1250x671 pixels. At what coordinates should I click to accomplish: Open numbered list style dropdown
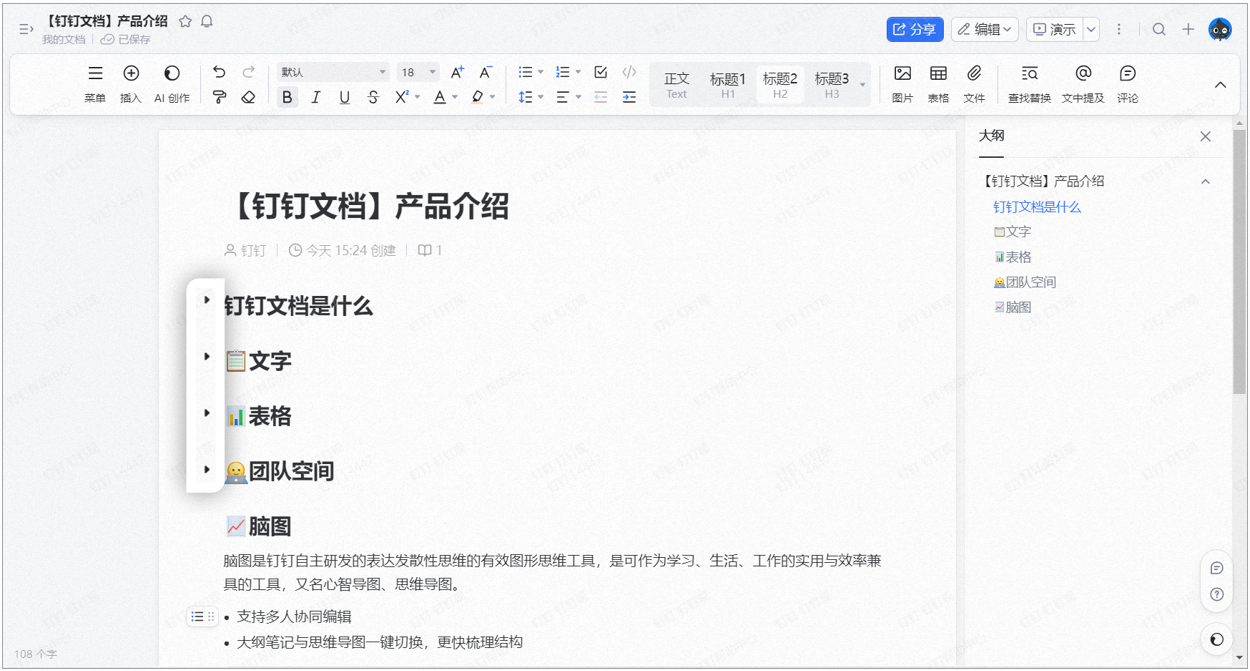pyautogui.click(x=578, y=72)
